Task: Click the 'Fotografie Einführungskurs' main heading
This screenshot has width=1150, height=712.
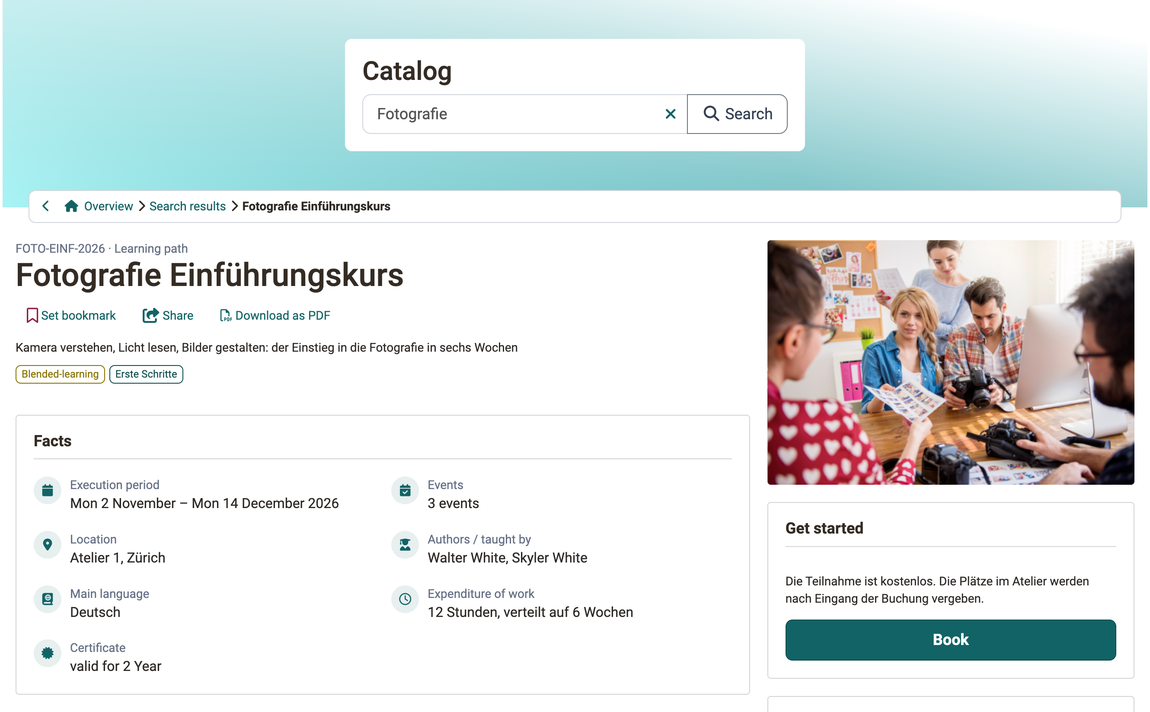Action: tap(210, 276)
